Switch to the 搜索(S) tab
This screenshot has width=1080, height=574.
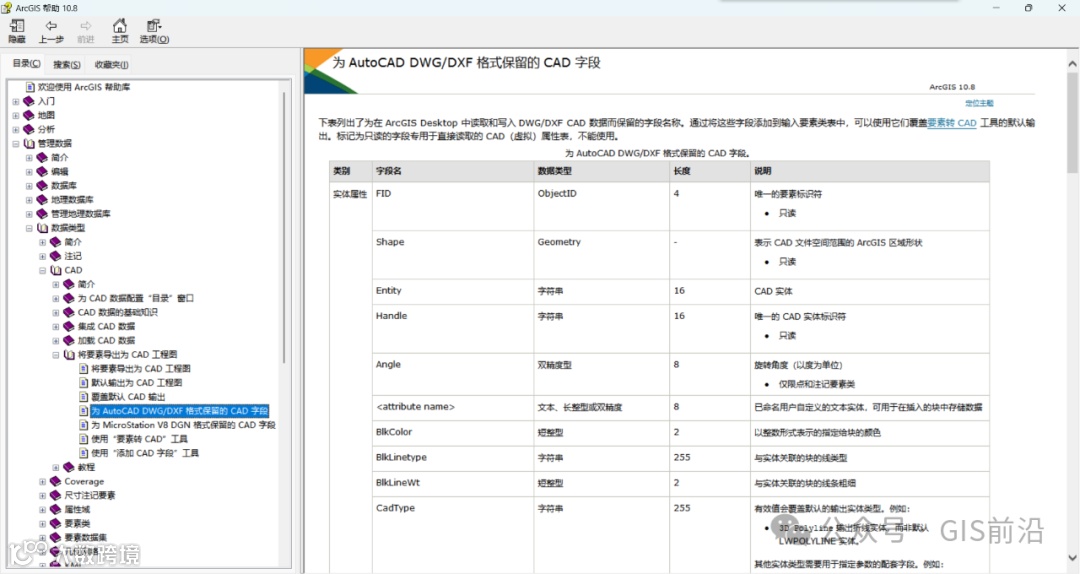[67, 64]
